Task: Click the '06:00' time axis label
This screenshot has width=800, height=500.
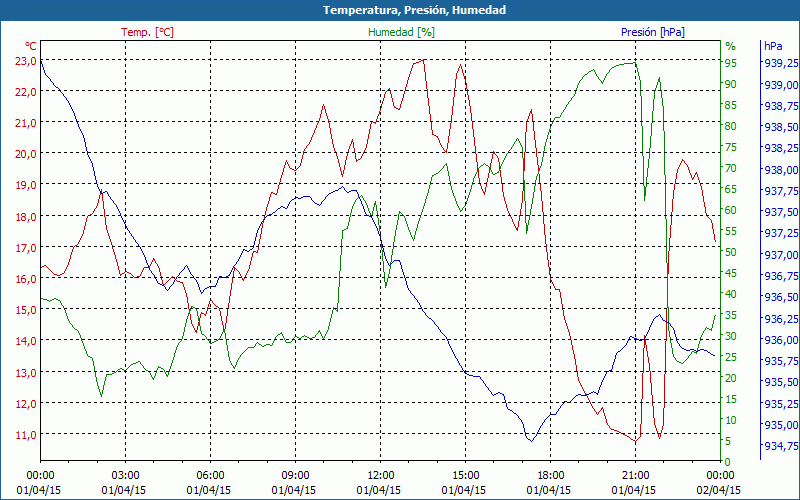Action: (210, 476)
